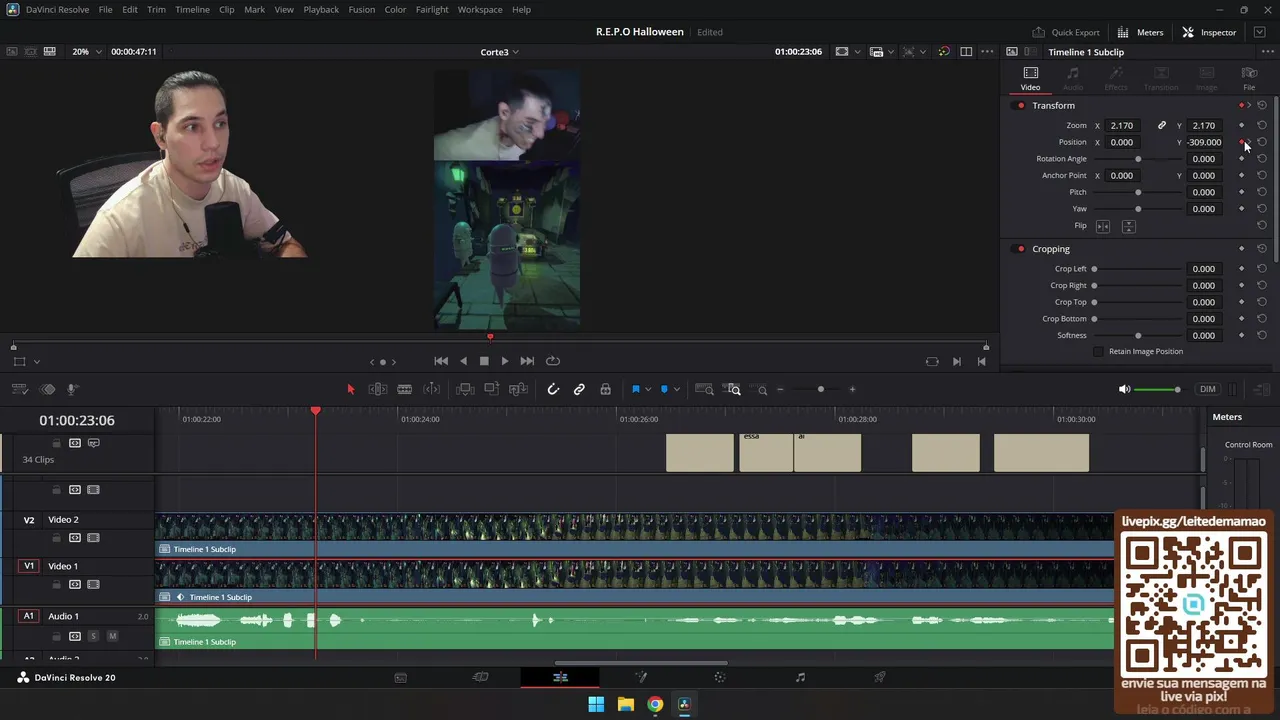Select the Blade Edit tool

pyautogui.click(x=405, y=389)
